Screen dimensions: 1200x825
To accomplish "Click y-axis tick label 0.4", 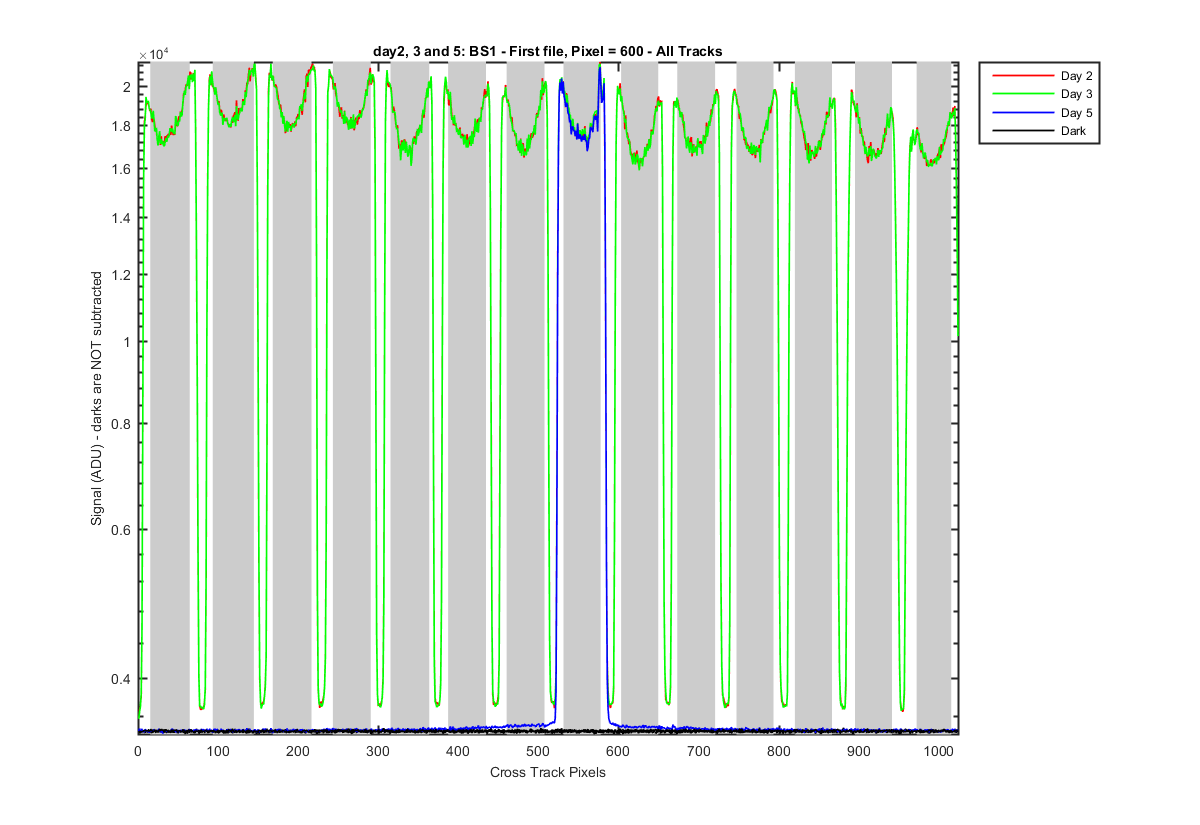I will tap(121, 679).
